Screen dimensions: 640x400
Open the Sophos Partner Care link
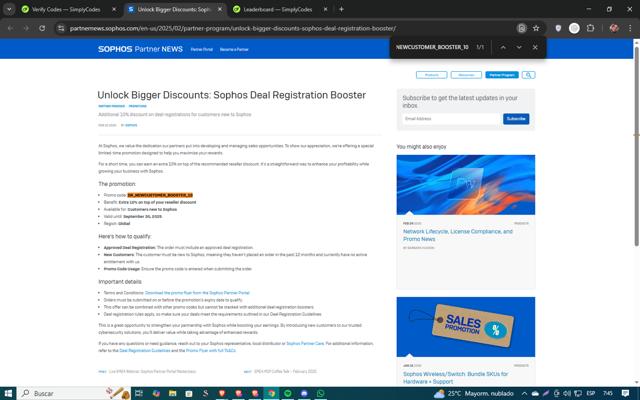305,344
